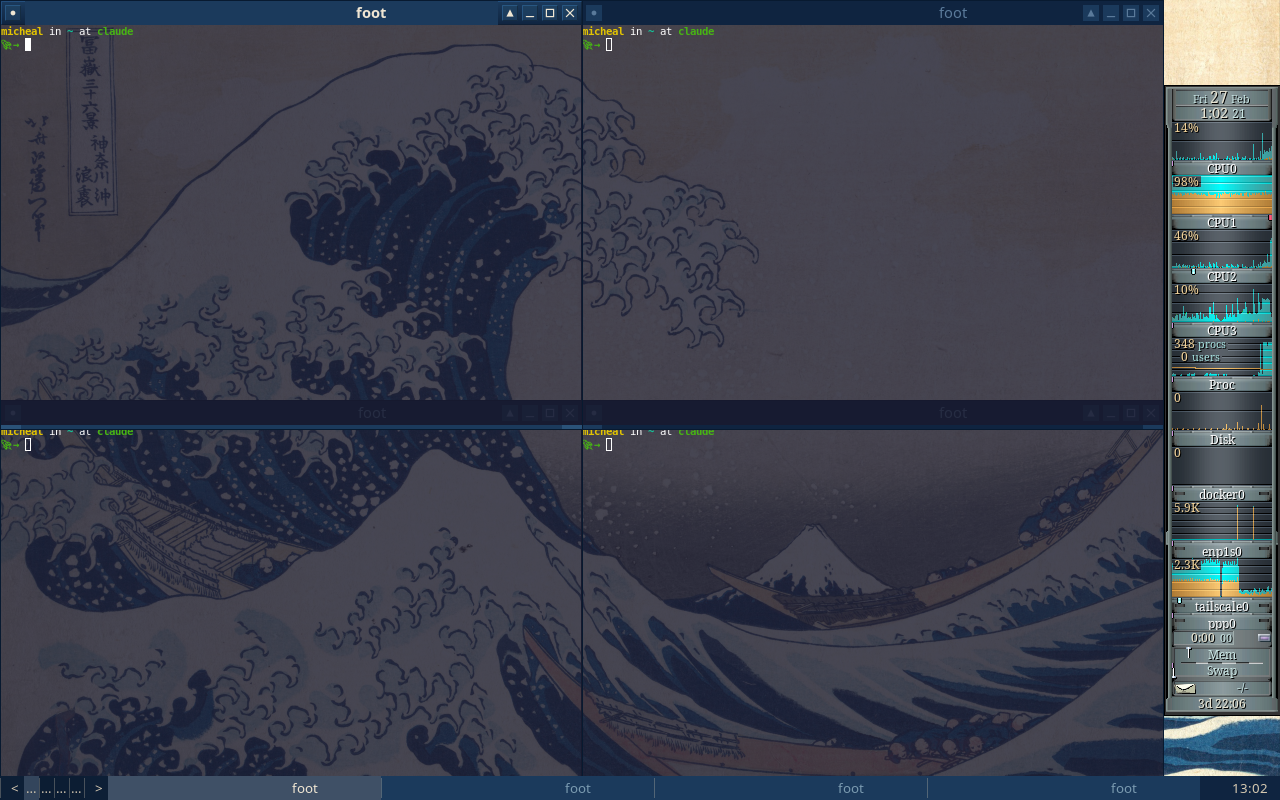This screenshot has height=800, width=1280.
Task: Click previous workspace arrow in taskbar
Action: tap(14, 788)
